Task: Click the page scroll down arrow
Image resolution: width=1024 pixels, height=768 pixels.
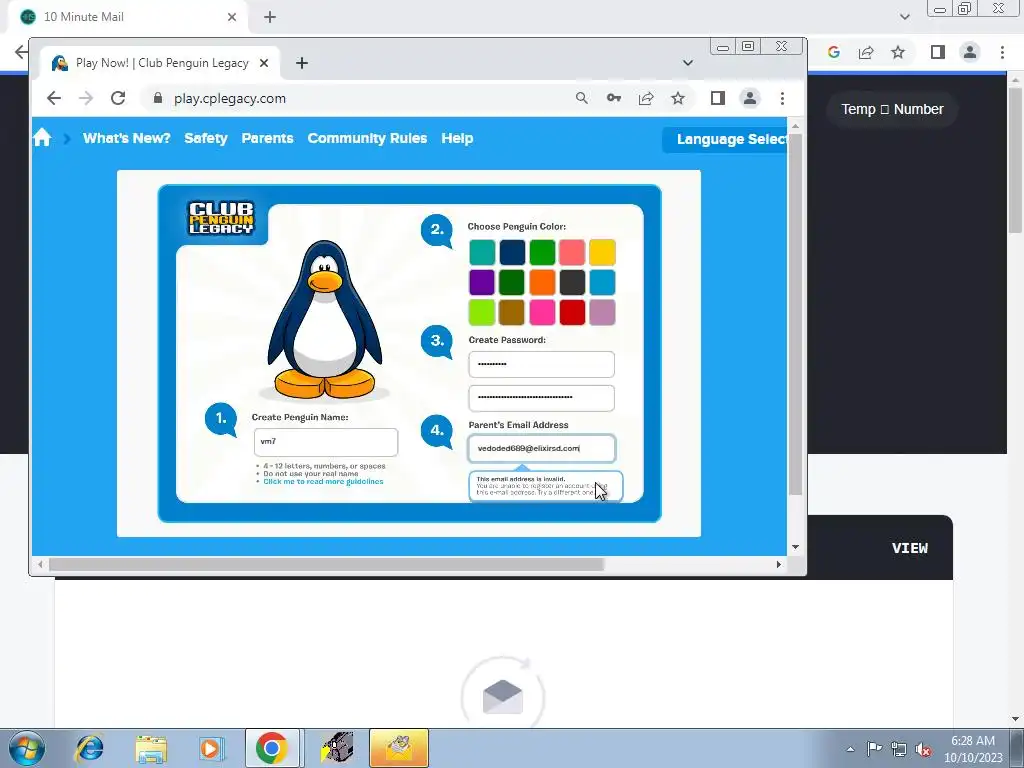Action: click(795, 547)
